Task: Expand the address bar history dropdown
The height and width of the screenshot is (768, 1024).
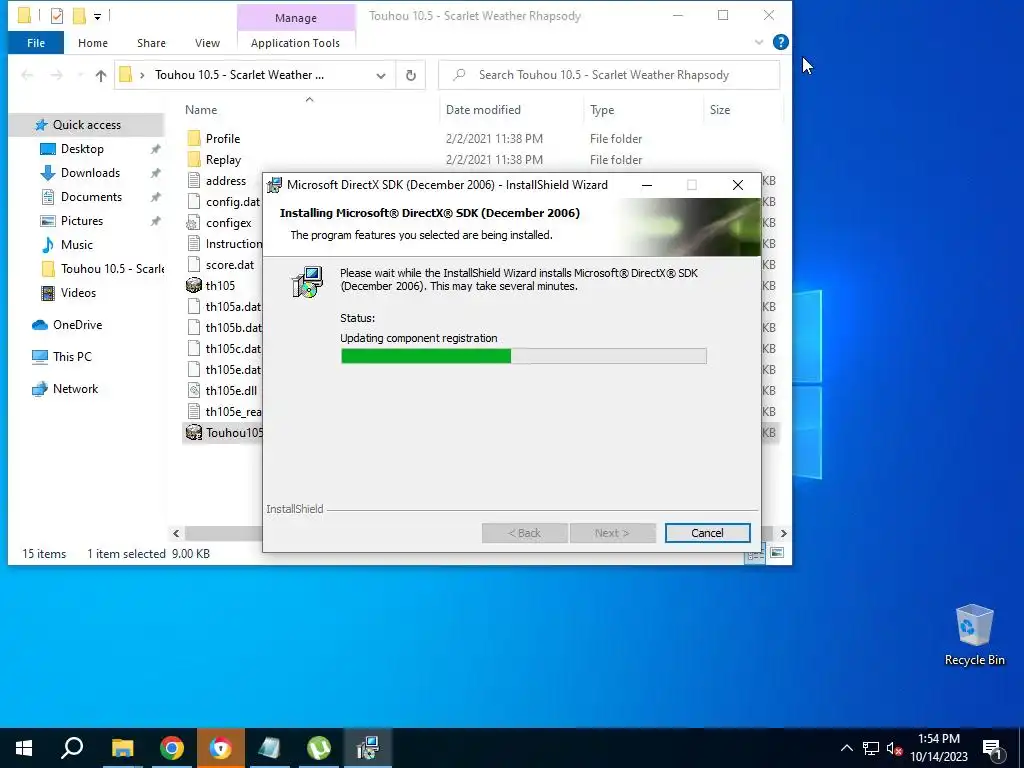Action: (381, 75)
